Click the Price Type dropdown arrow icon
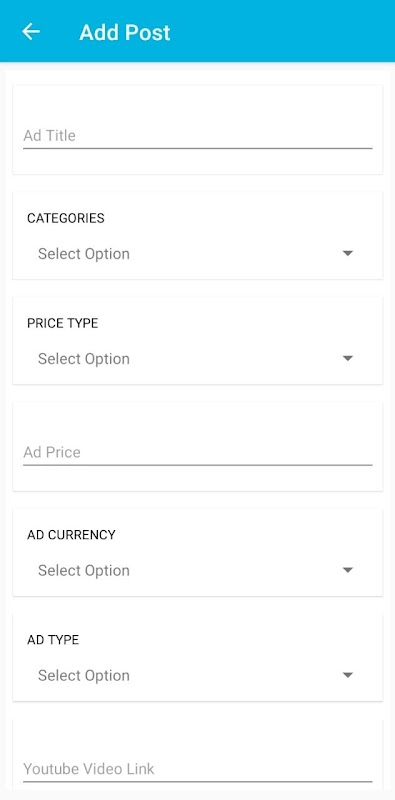 tap(348, 359)
